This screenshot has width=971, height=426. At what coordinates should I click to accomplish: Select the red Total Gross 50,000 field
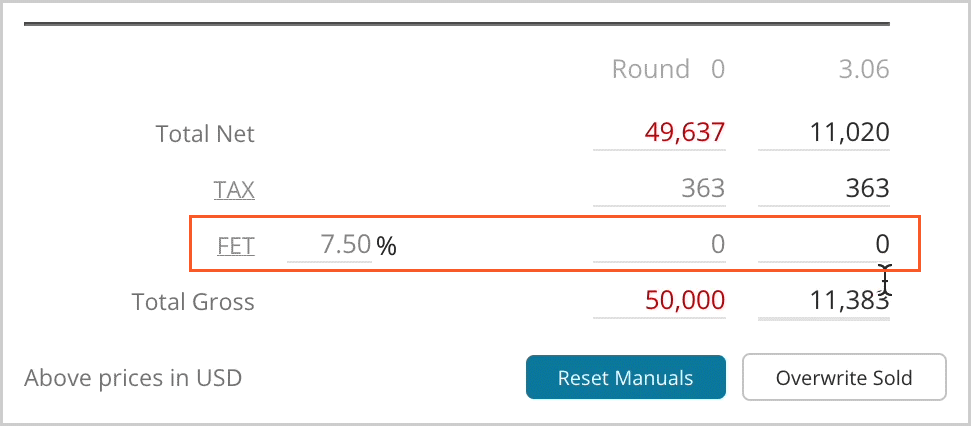[x=659, y=301]
